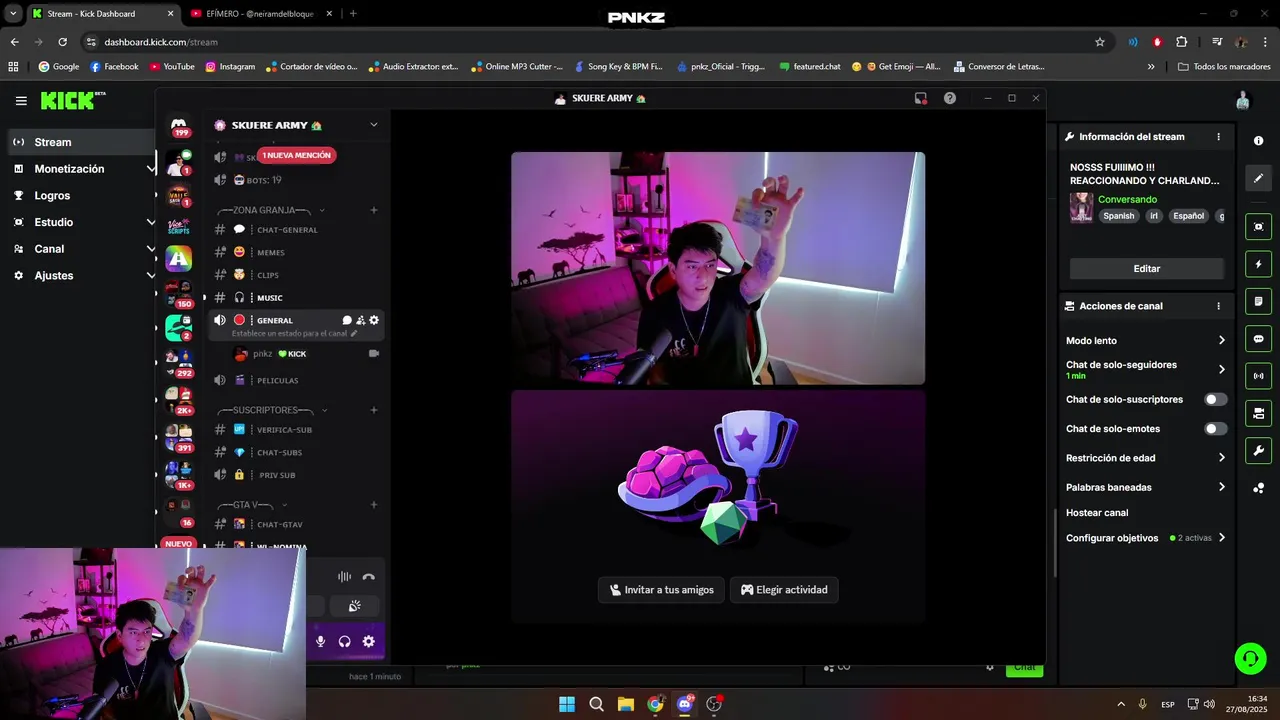Click the info icon in Kick right sidebar
The height and width of the screenshot is (720, 1280).
(x=1258, y=141)
